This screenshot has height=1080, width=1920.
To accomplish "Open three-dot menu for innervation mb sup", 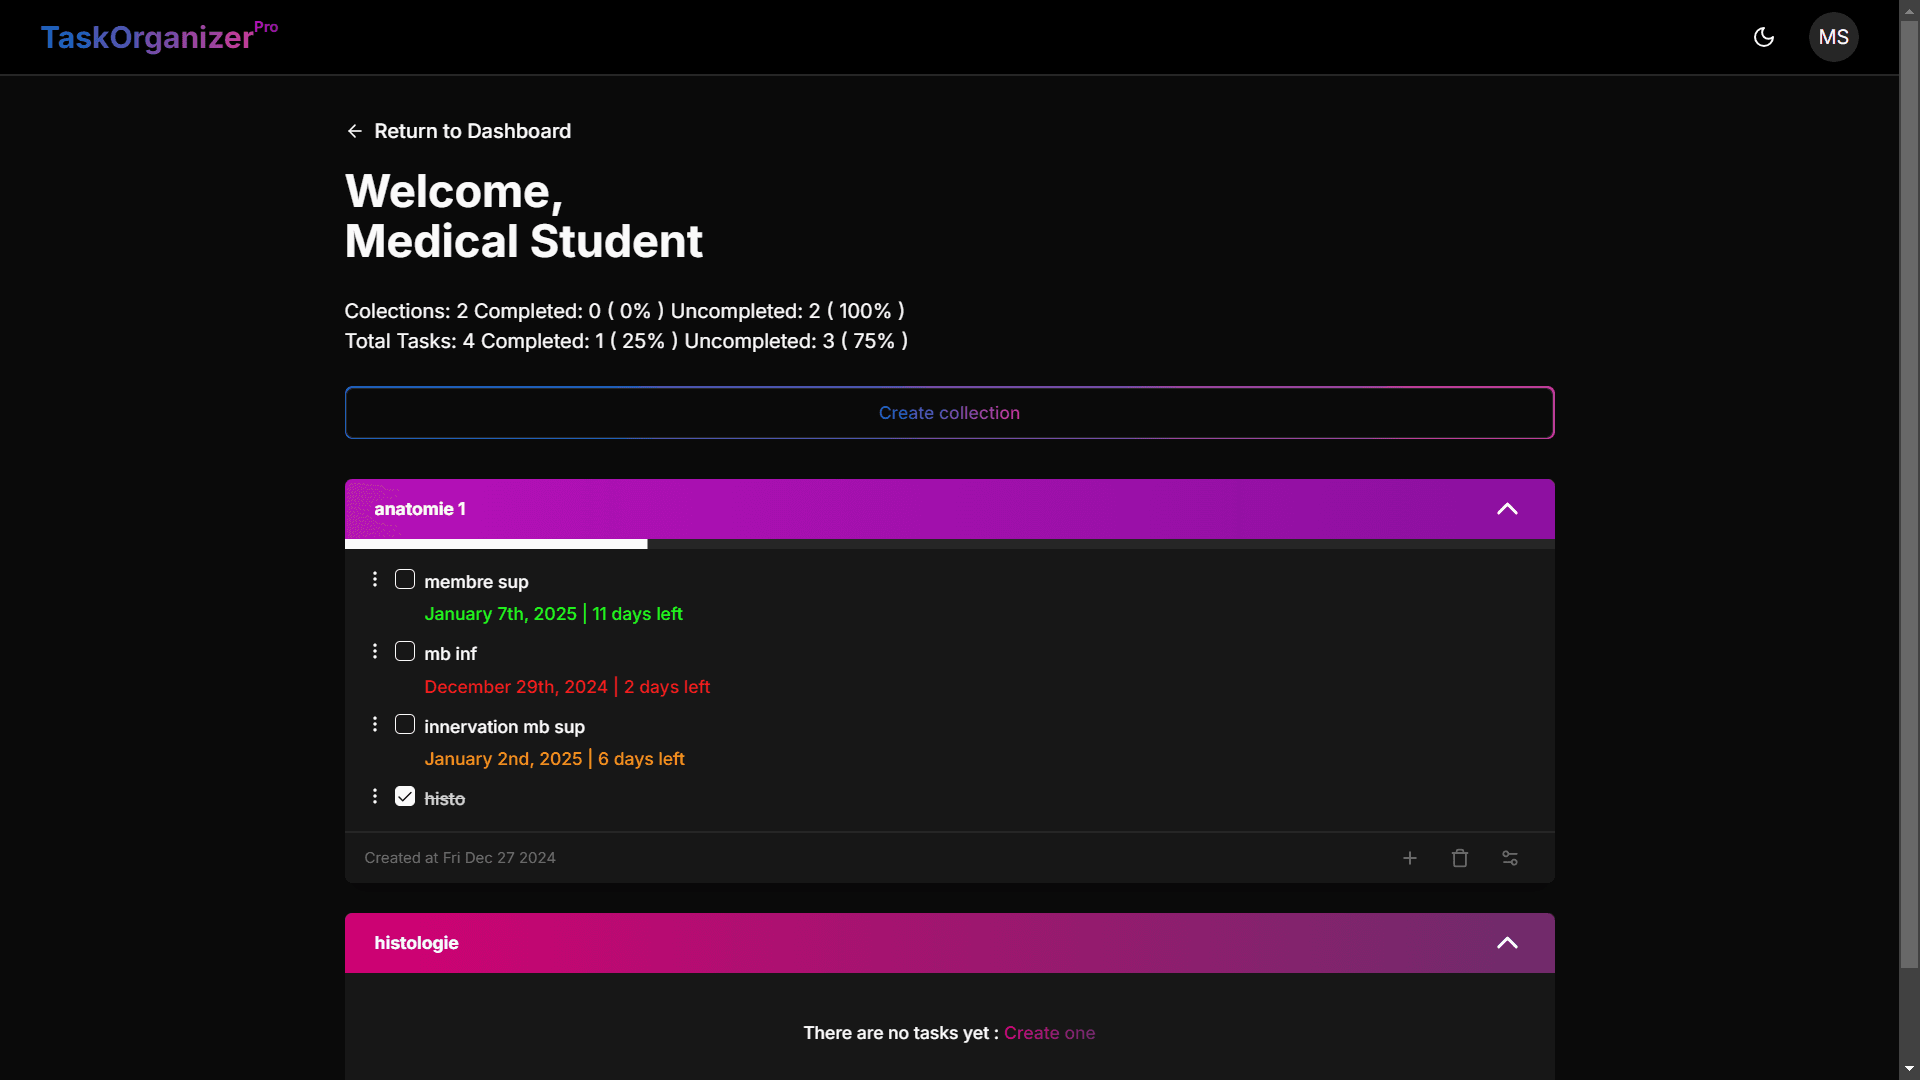I will tap(375, 725).
